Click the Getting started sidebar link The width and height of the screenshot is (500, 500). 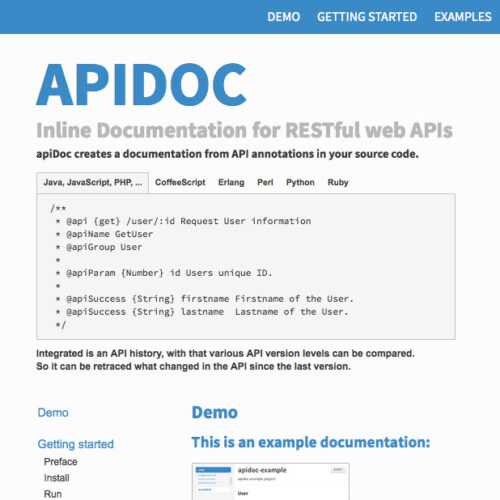pos(76,444)
